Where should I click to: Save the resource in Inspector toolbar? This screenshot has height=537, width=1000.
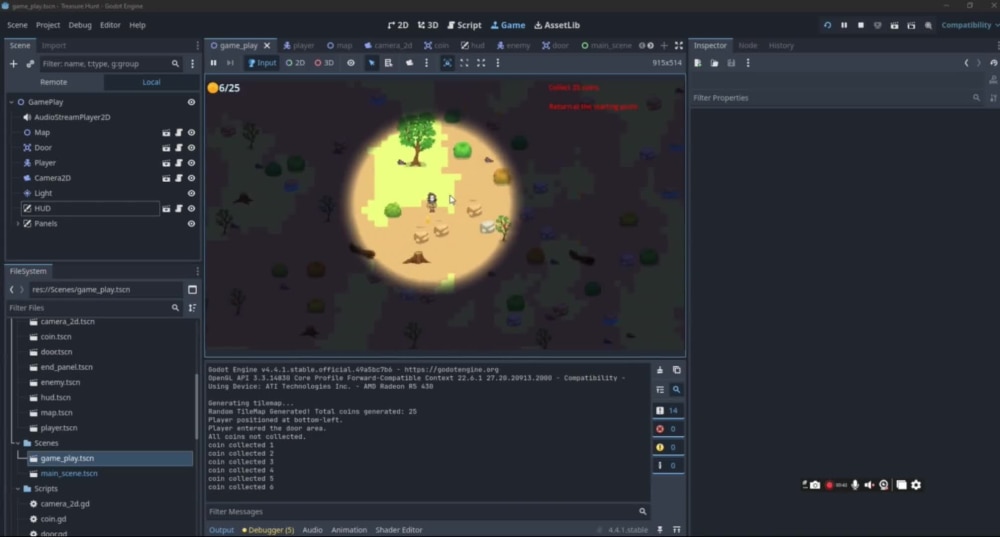731,63
